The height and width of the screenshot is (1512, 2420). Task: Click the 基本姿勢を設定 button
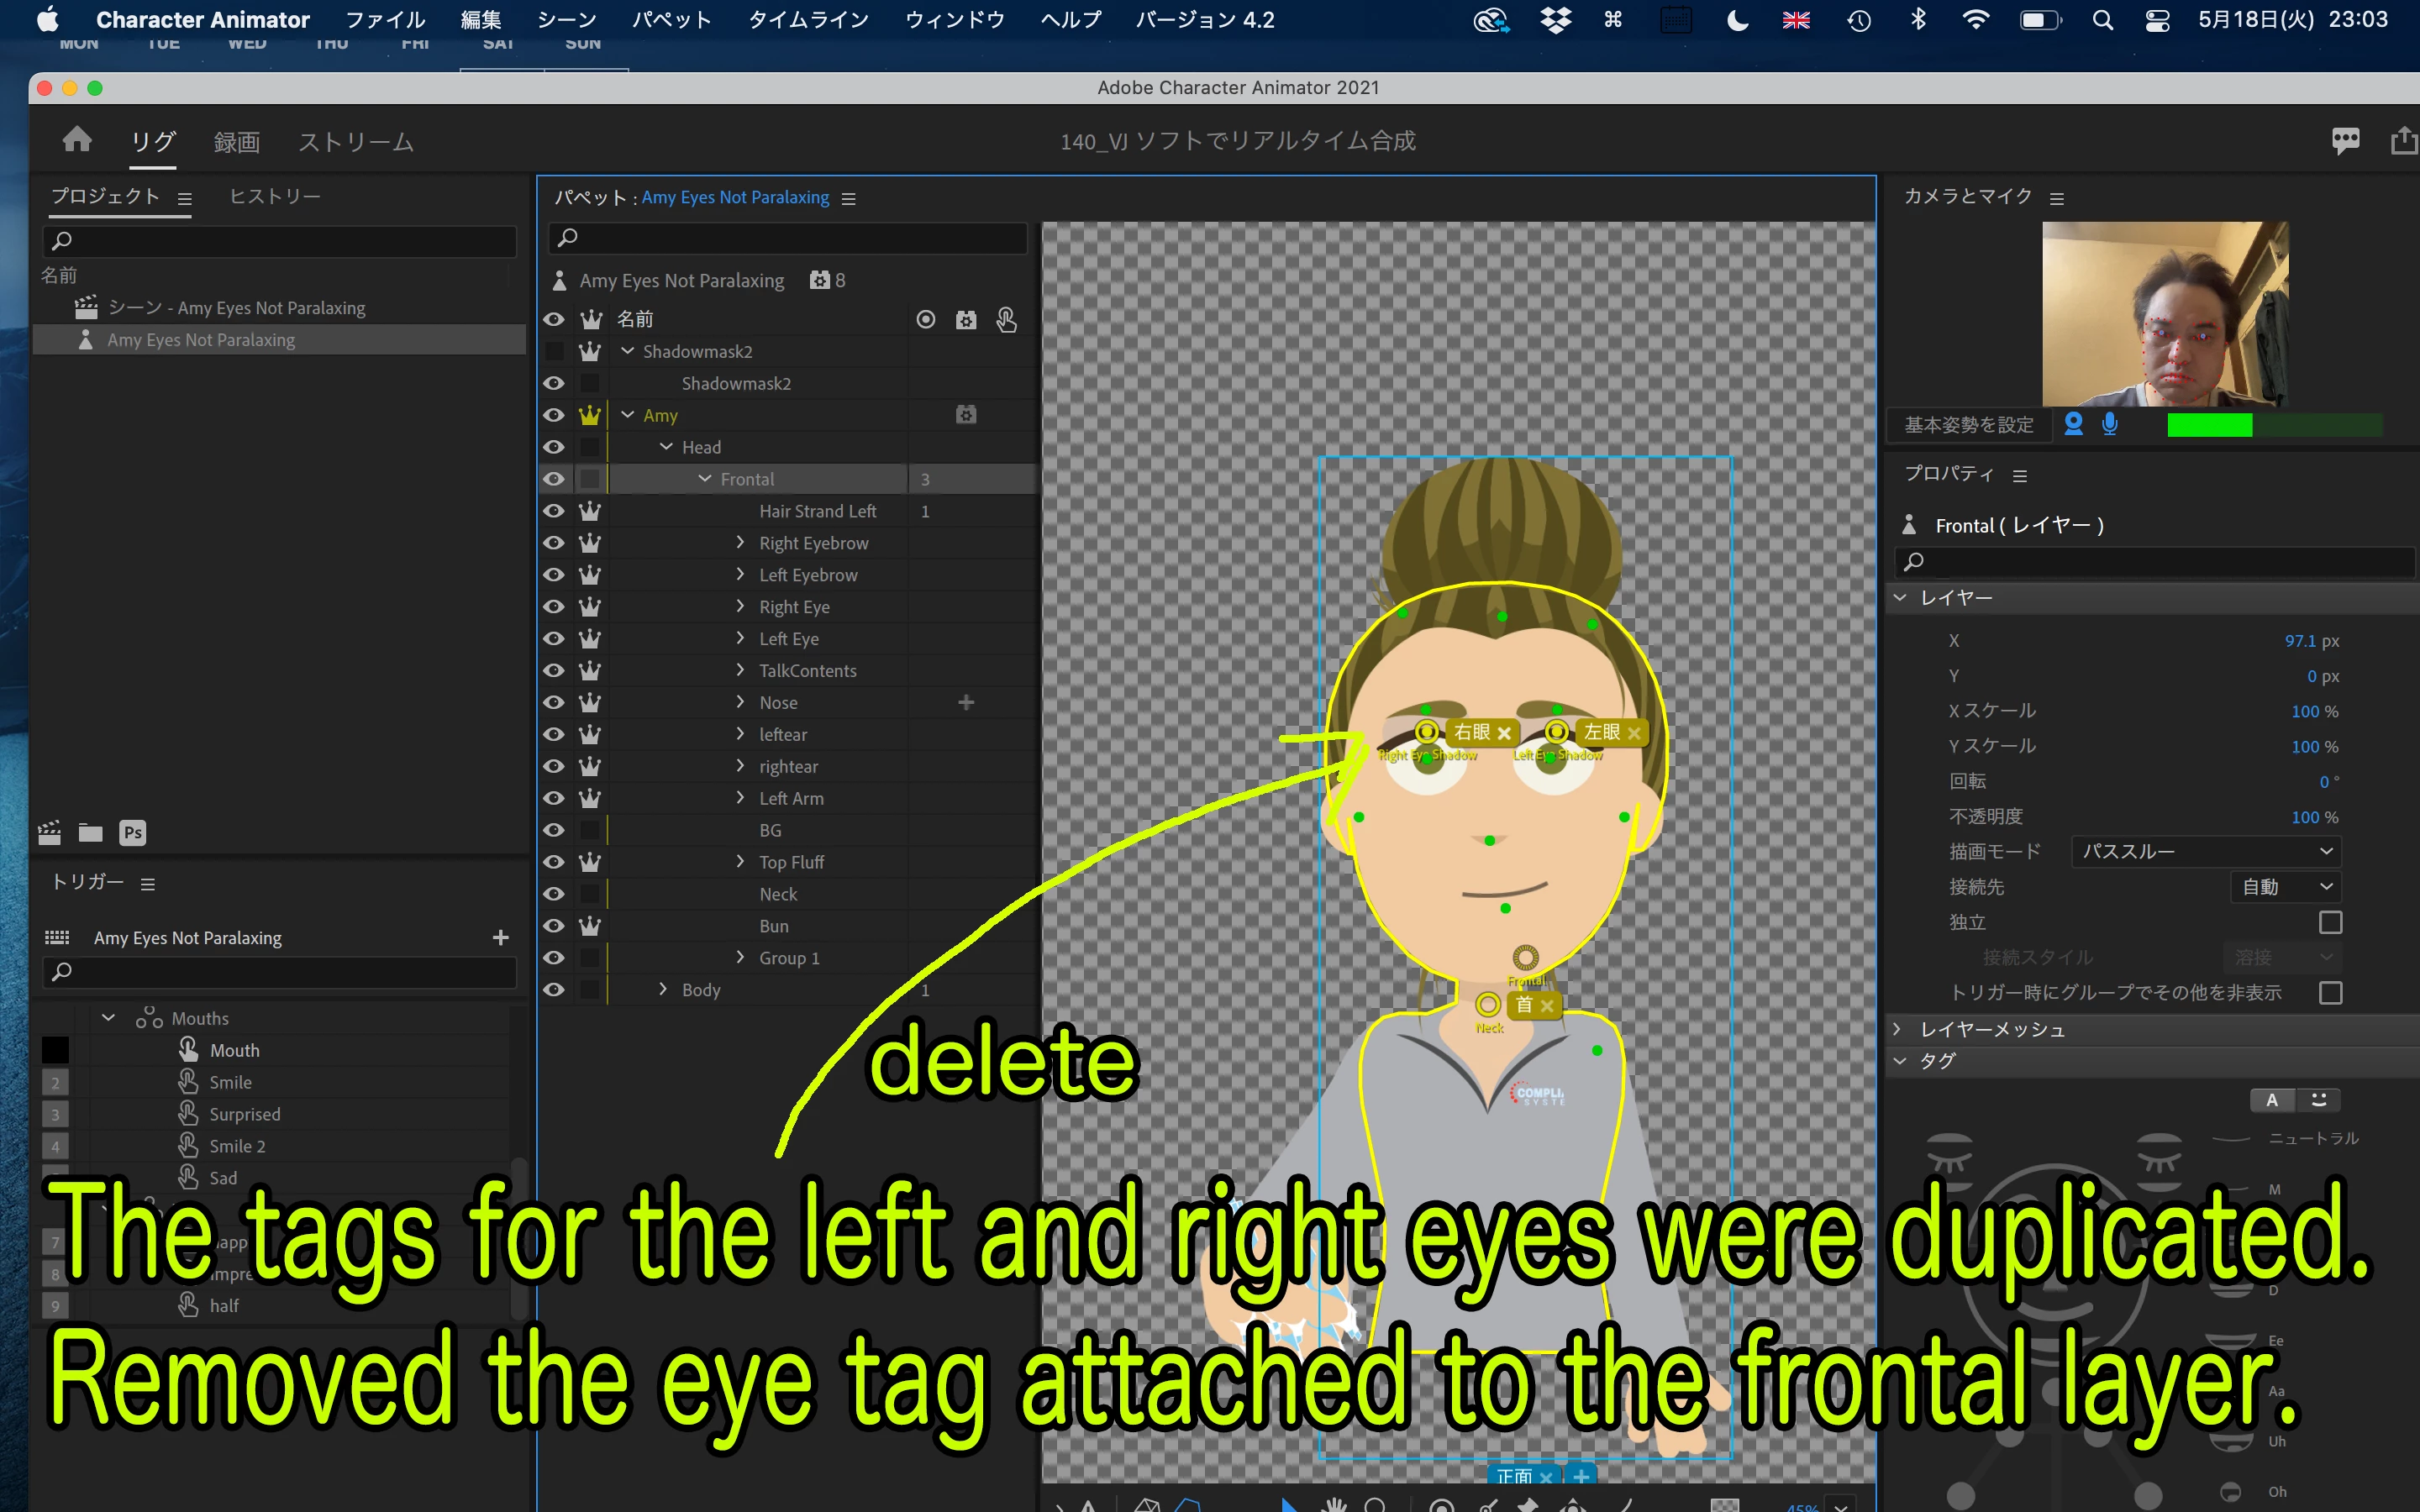pos(1968,425)
